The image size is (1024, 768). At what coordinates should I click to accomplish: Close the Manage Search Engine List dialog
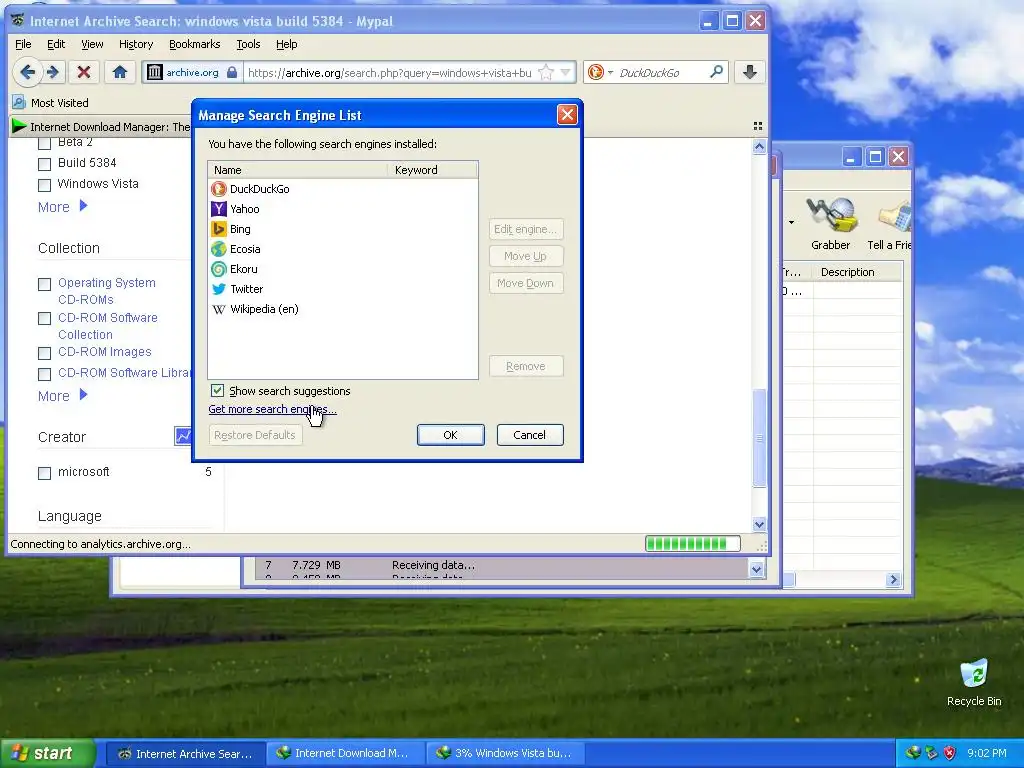tap(567, 115)
